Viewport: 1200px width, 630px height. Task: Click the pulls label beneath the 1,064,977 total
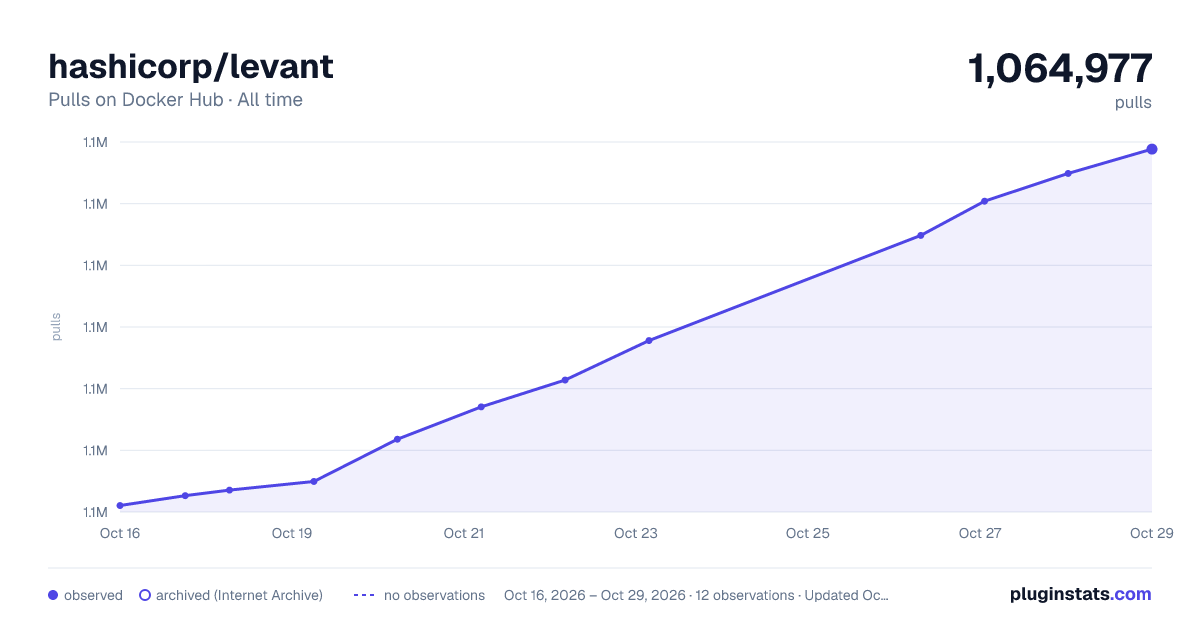click(x=1133, y=102)
